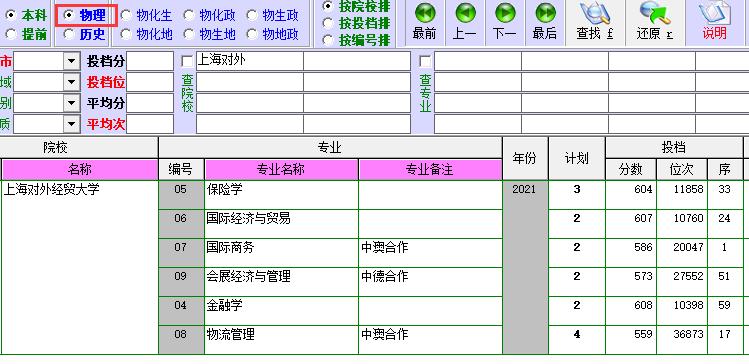Select the 保险学 major row
749x364 pixels.
[x=281, y=195]
